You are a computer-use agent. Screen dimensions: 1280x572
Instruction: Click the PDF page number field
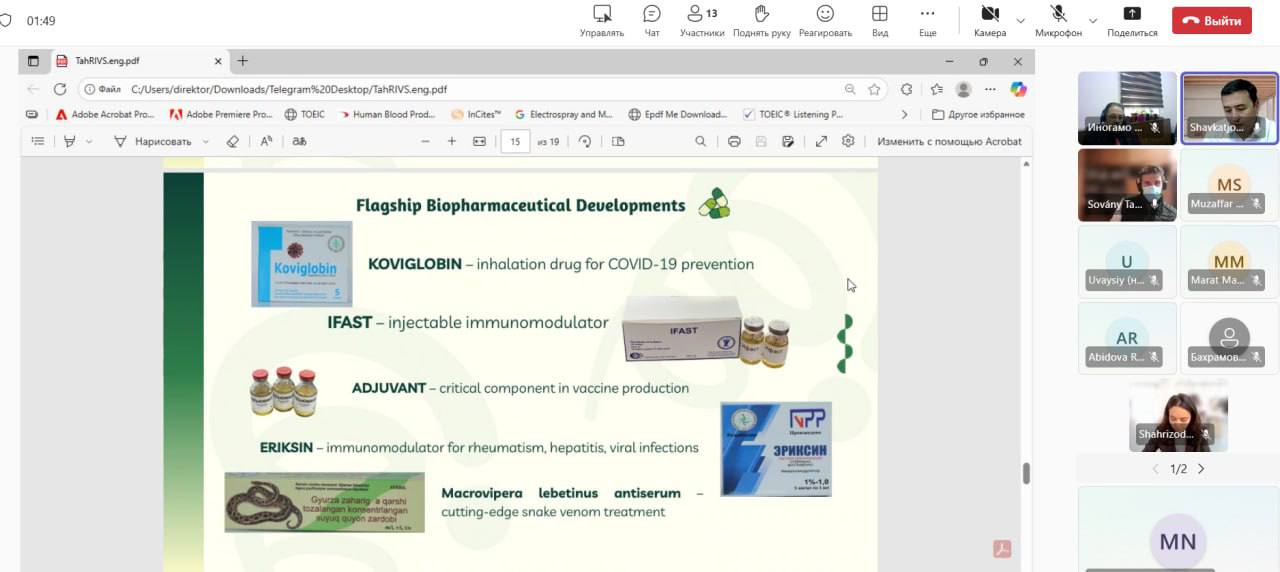pos(515,141)
